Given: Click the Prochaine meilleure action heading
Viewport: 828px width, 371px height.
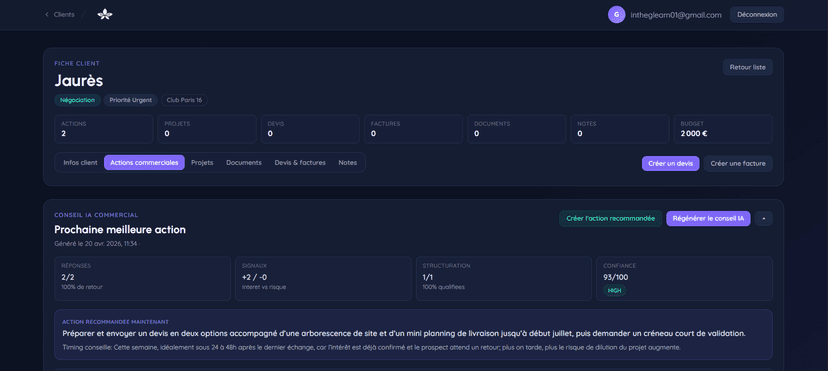Looking at the screenshot, I should pyautogui.click(x=120, y=230).
